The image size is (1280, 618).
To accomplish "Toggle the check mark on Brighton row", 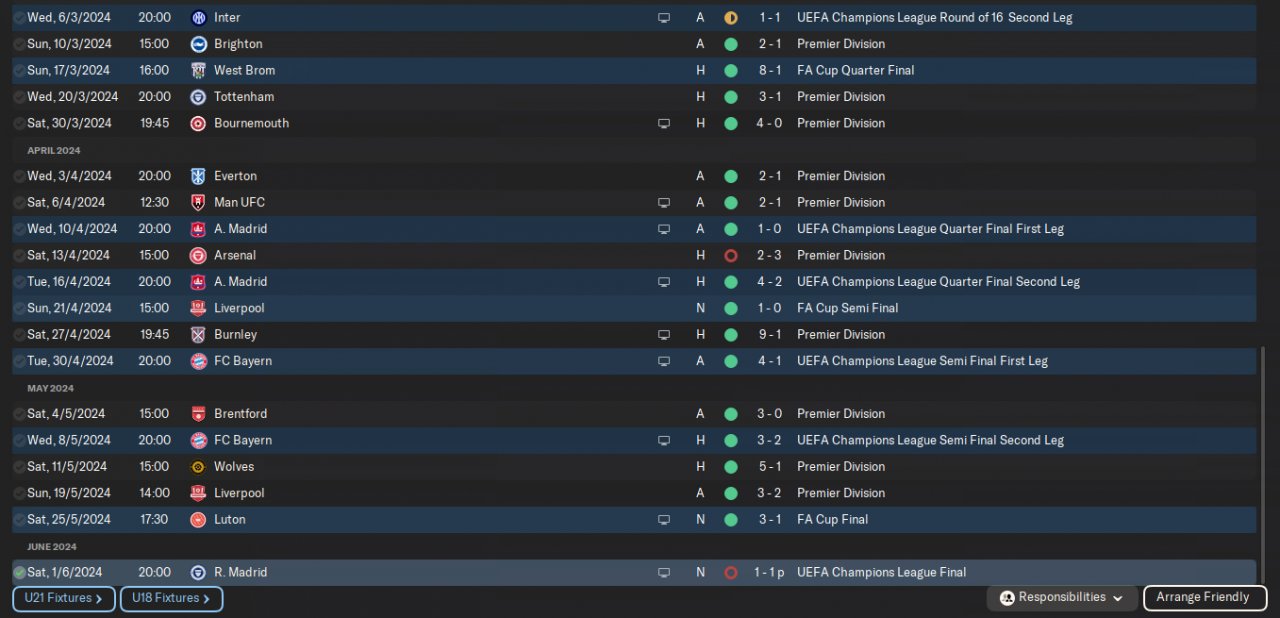I will point(19,44).
